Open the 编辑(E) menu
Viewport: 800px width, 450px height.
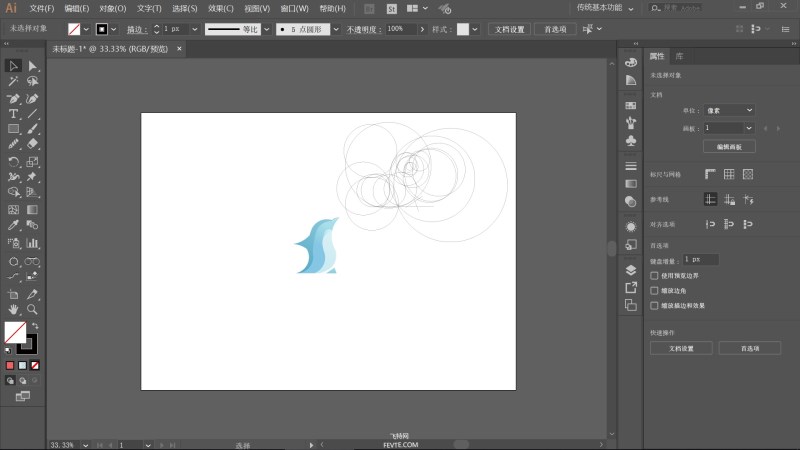[x=77, y=8]
